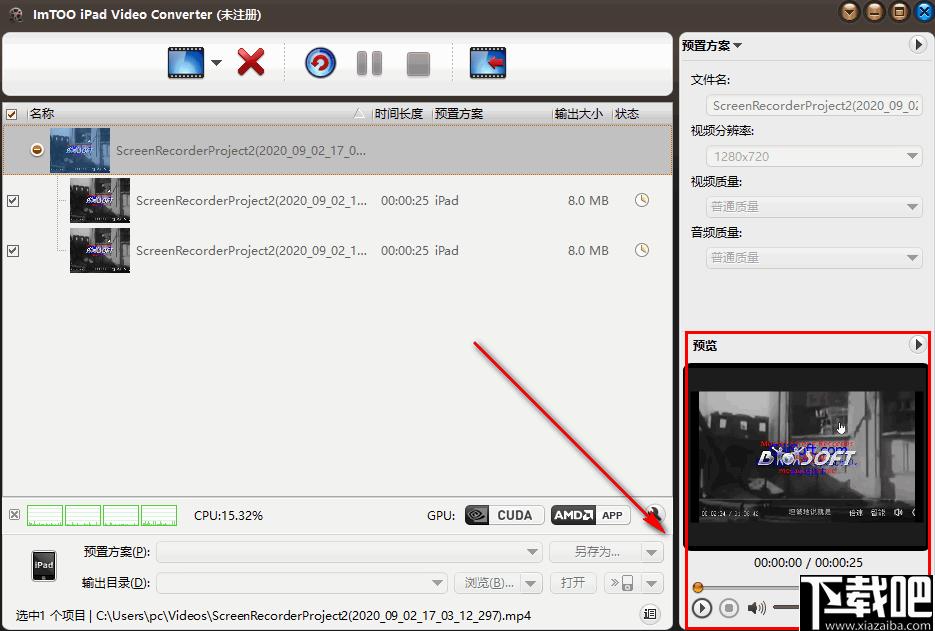Viewport: 935px width, 631px height.
Task: Click the preview video frame
Action: click(806, 457)
